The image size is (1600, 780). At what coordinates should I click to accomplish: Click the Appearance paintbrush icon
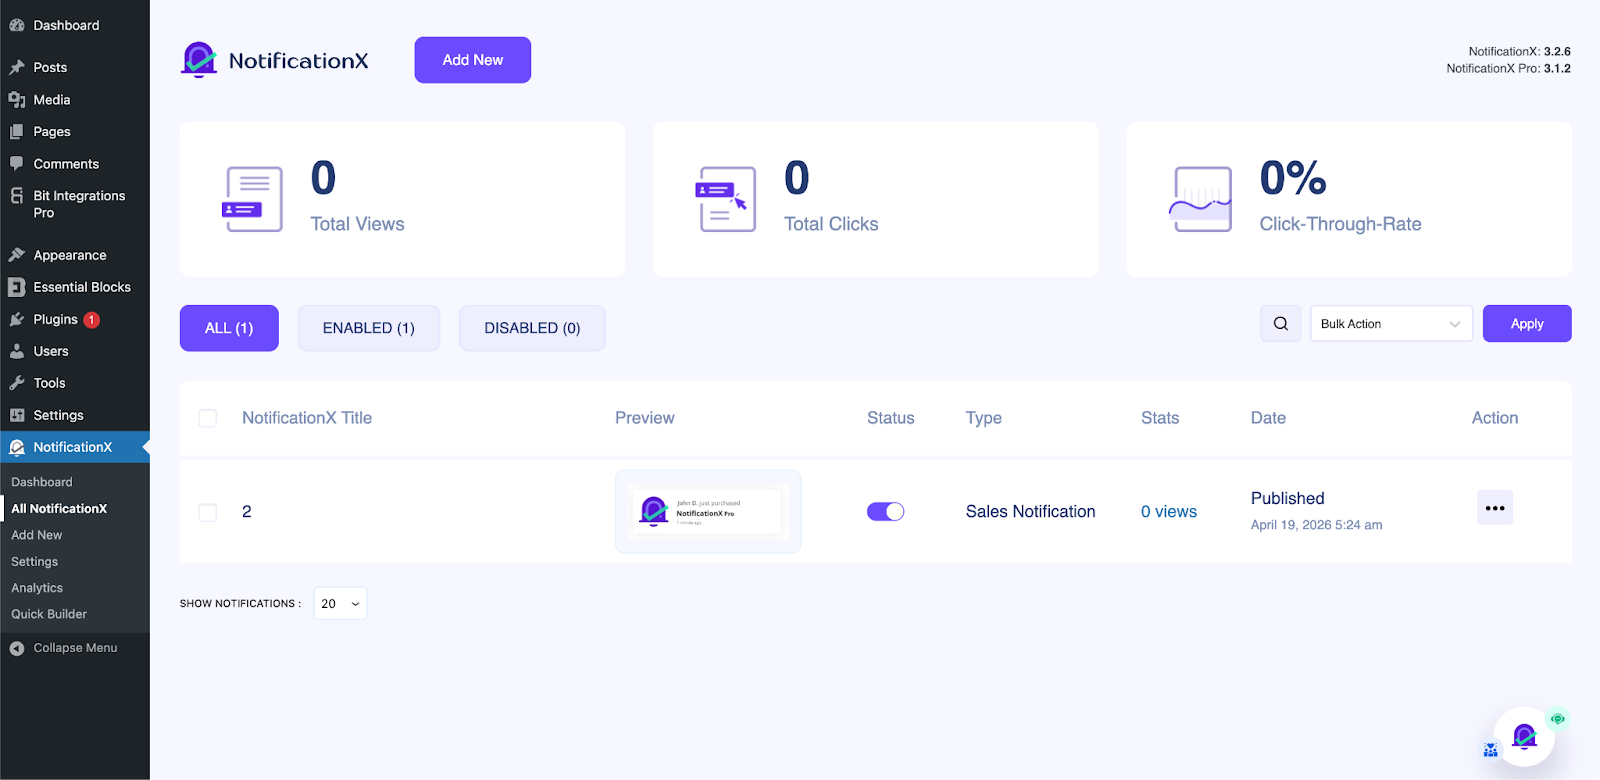tap(17, 255)
